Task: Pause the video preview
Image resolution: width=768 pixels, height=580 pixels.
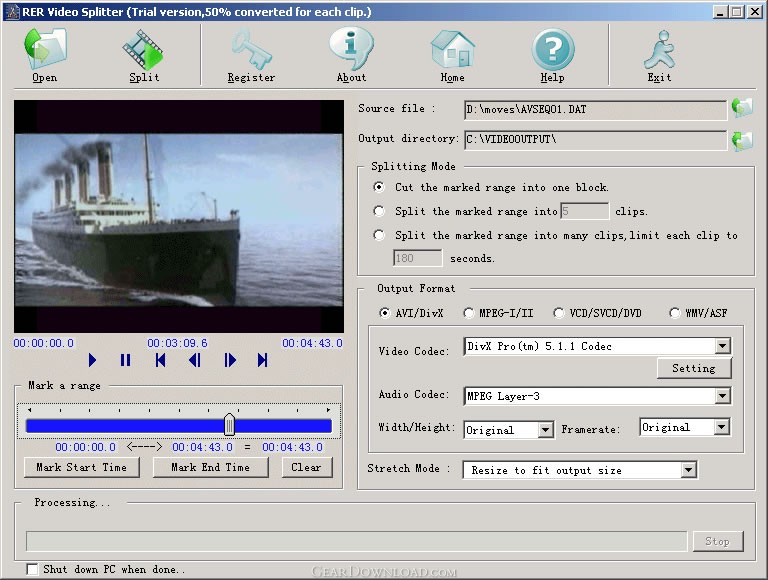Action: (125, 361)
